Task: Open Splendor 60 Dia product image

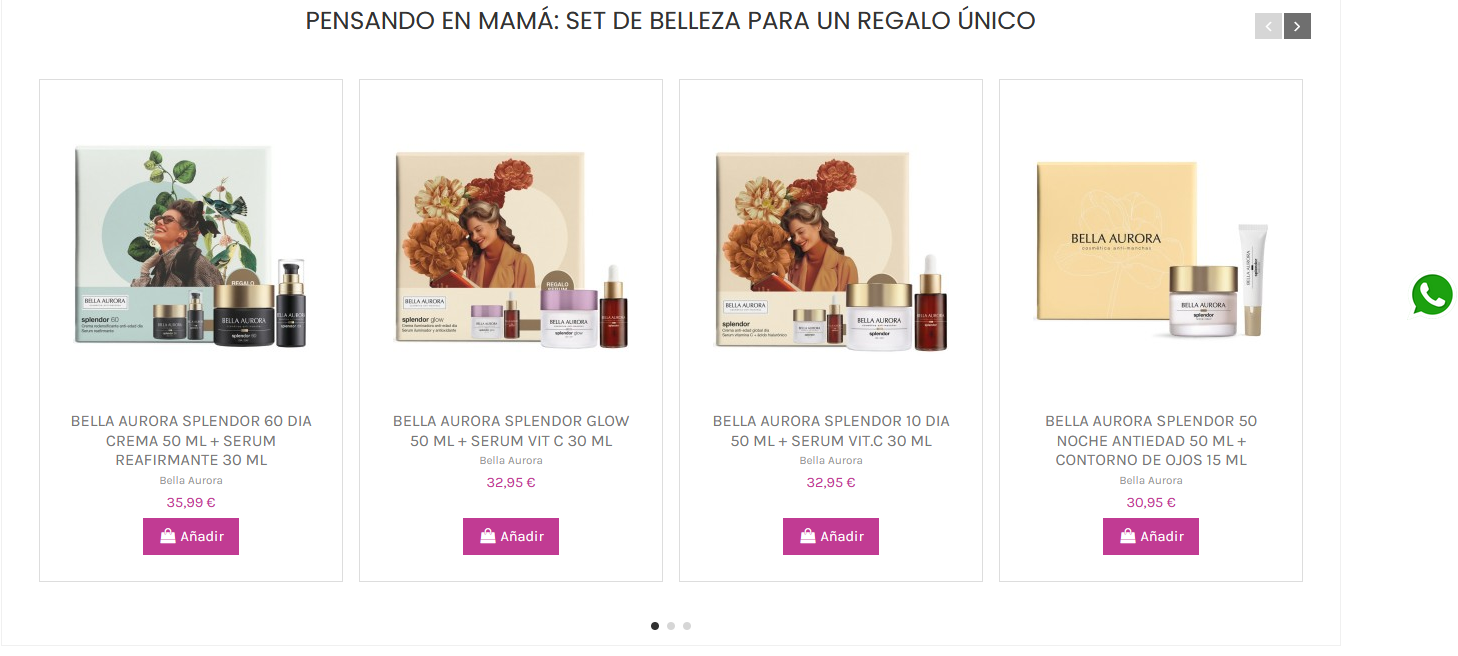Action: [191, 247]
